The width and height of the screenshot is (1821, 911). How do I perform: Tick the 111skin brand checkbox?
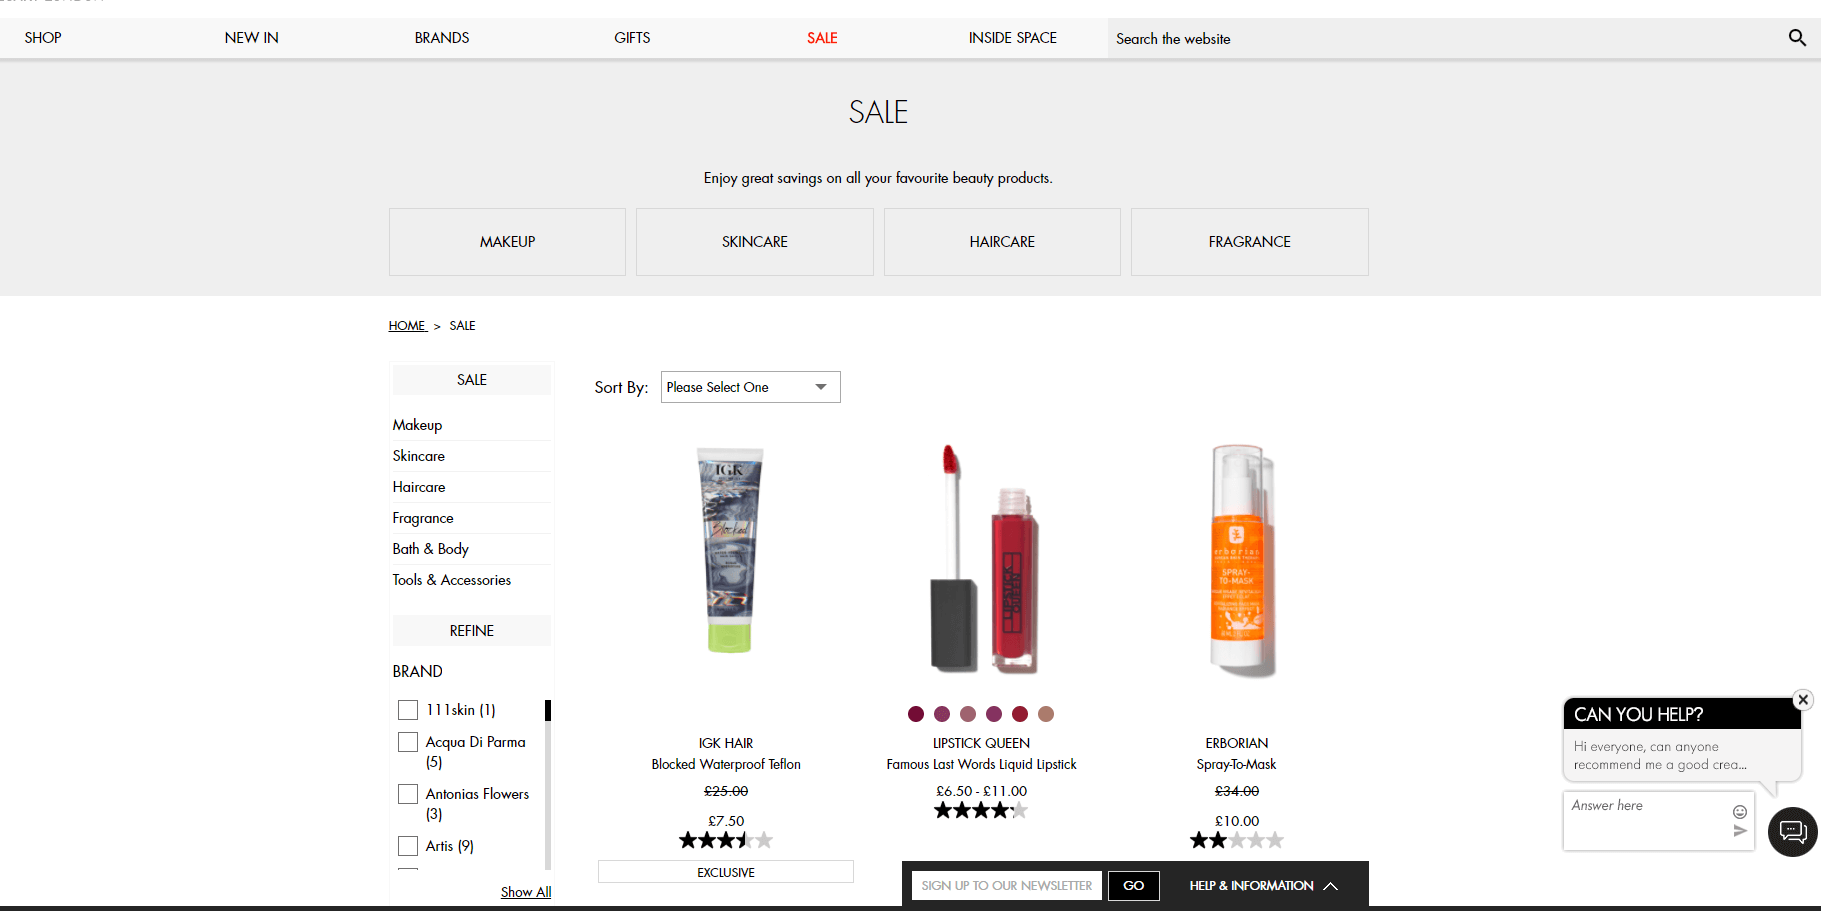408,710
